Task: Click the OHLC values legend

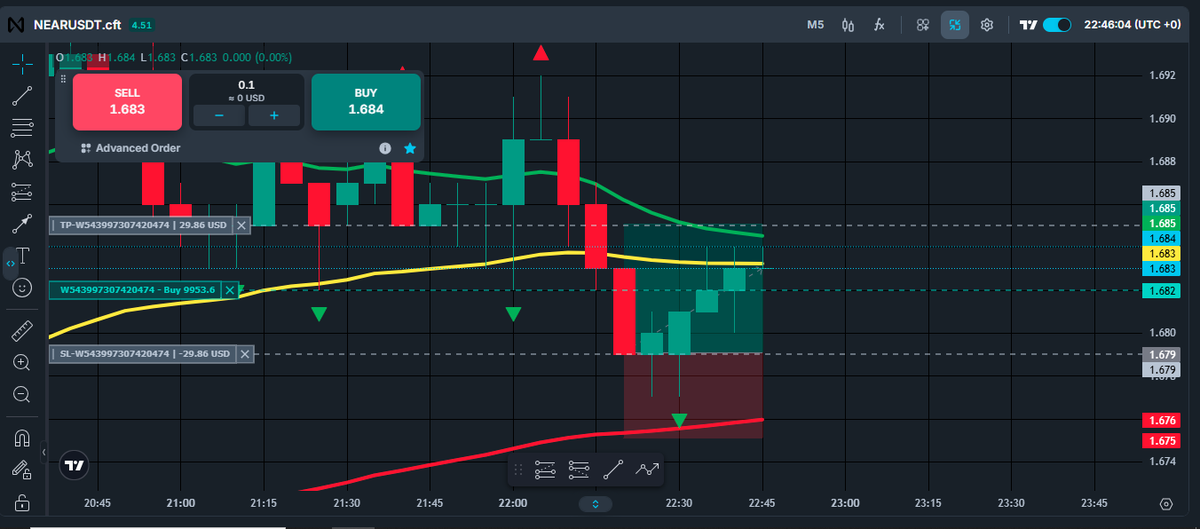Action: (173, 57)
